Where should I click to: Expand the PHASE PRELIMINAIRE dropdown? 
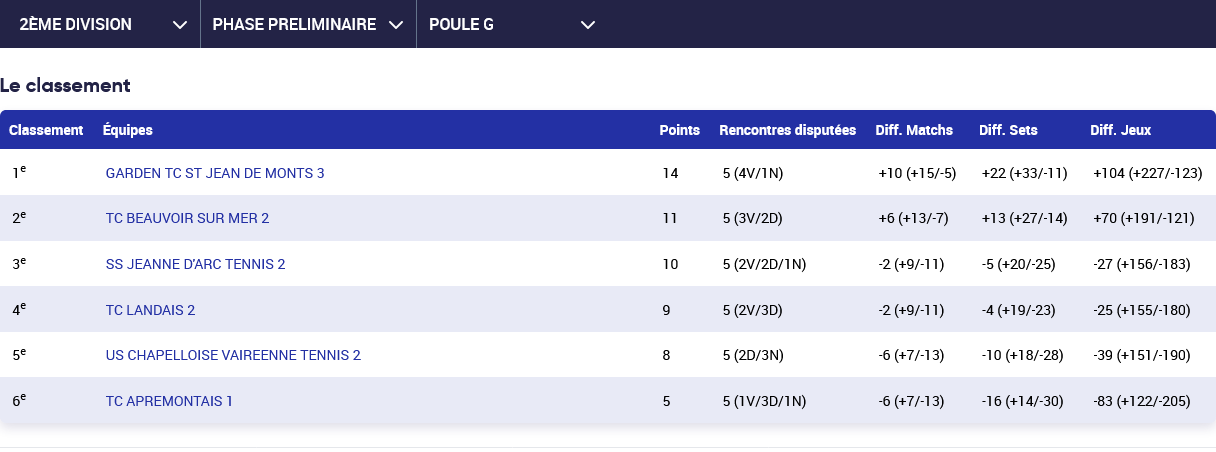click(294, 24)
